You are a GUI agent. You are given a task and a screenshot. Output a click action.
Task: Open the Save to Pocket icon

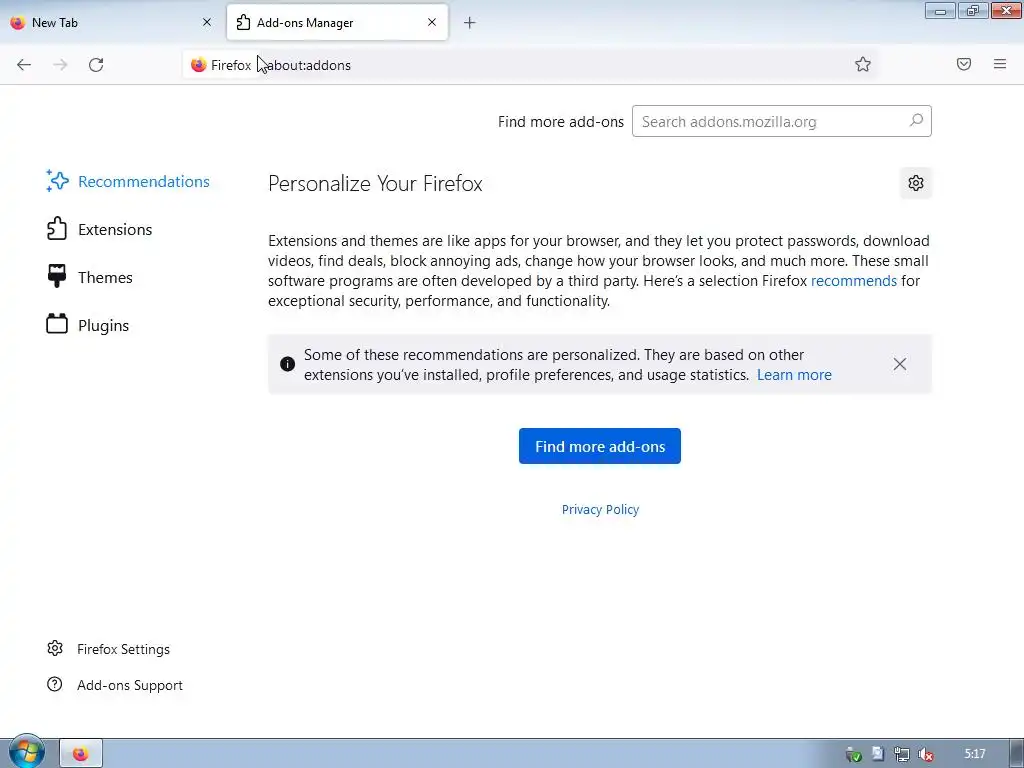pyautogui.click(x=964, y=64)
